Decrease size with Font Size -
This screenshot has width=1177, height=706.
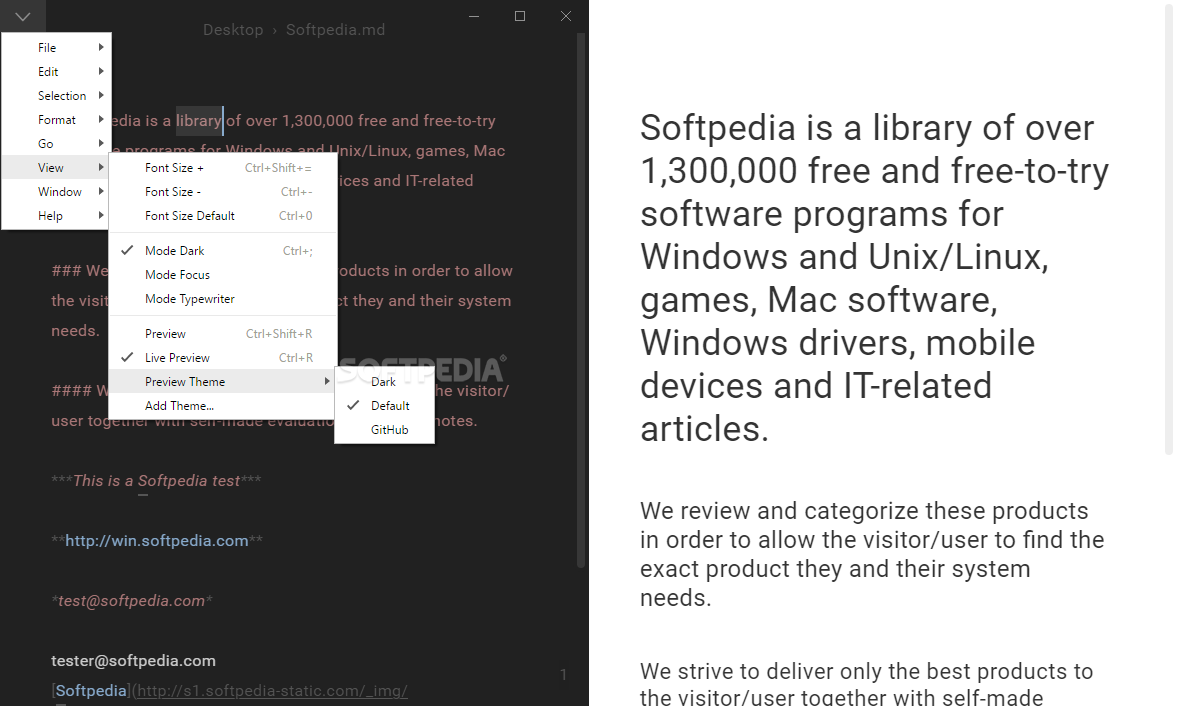point(223,191)
